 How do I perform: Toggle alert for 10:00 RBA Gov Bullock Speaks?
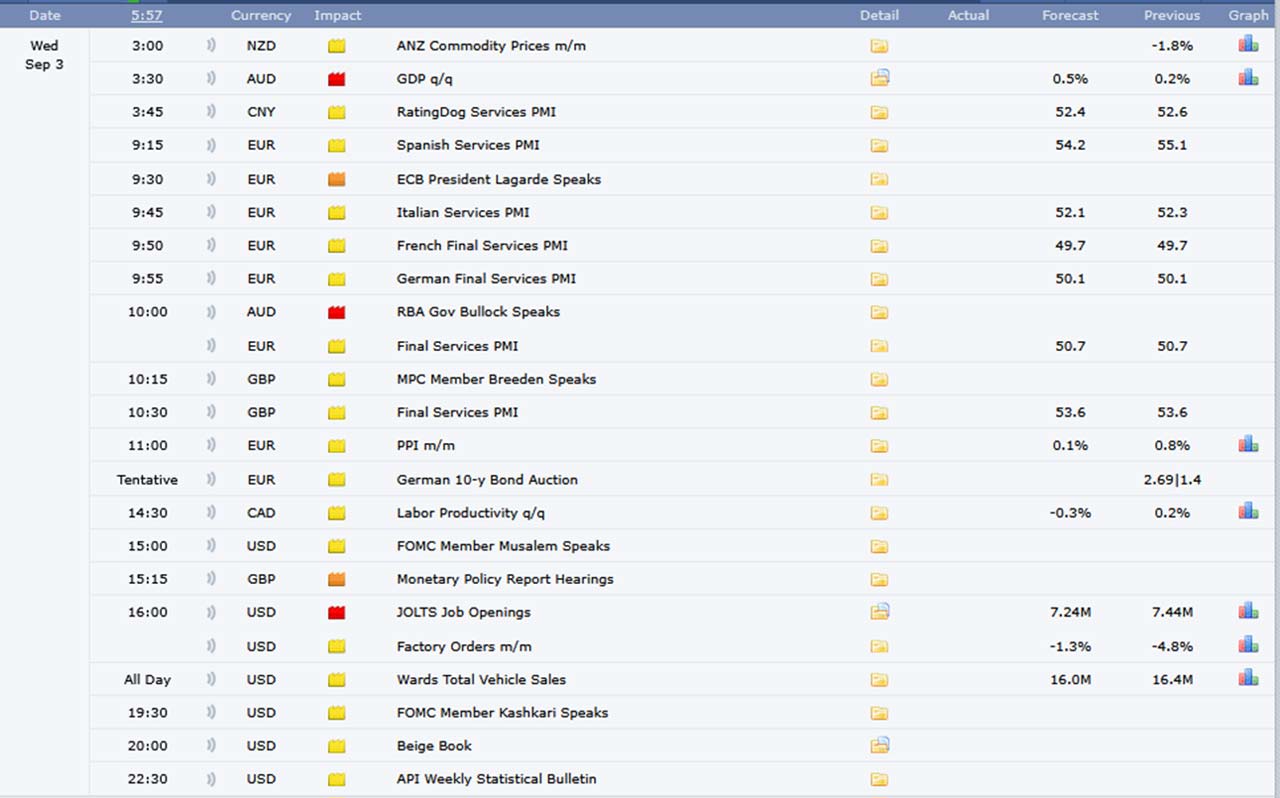(211, 312)
